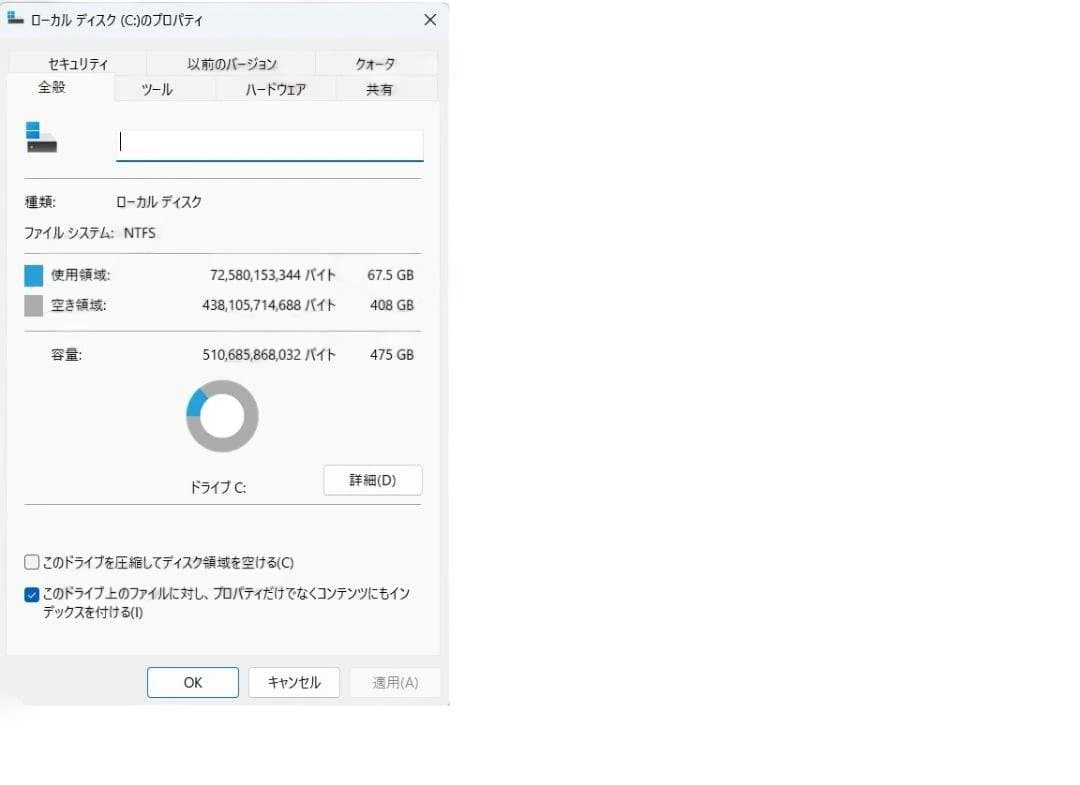Screen dimensions: 1080x785
Task: Click the blue 使用領域 color swatch
Action: (31, 274)
